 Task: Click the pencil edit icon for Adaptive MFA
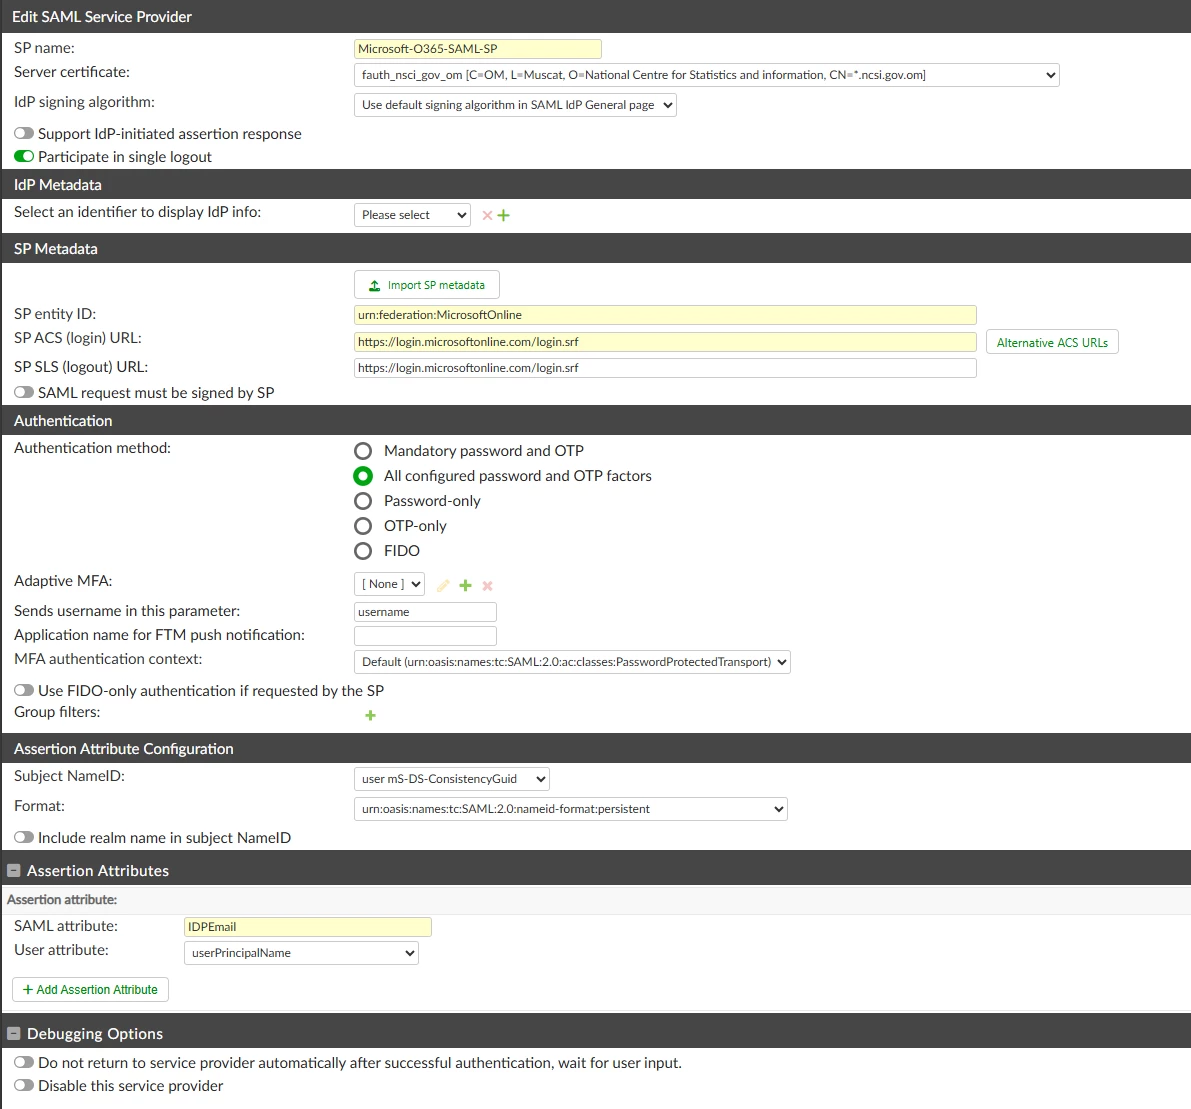444,586
